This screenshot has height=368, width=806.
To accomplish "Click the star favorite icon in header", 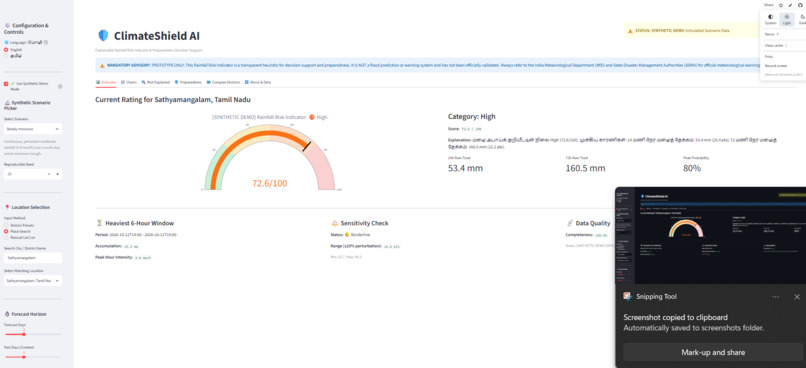I will [781, 5].
